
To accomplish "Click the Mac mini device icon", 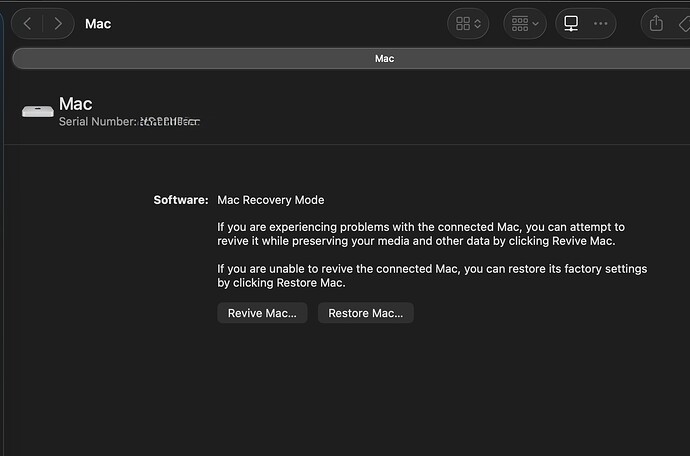I will pyautogui.click(x=38, y=111).
